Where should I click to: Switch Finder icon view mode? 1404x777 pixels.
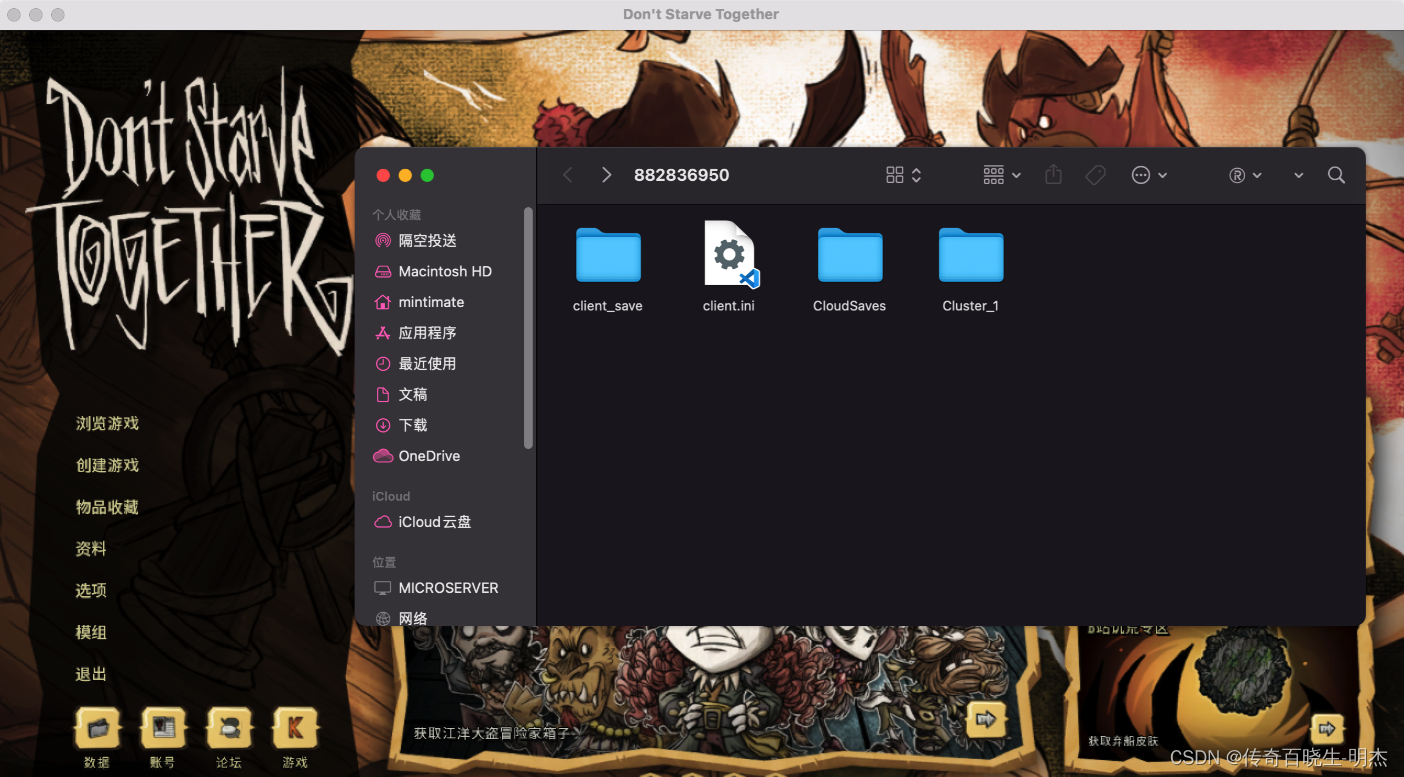coord(903,175)
